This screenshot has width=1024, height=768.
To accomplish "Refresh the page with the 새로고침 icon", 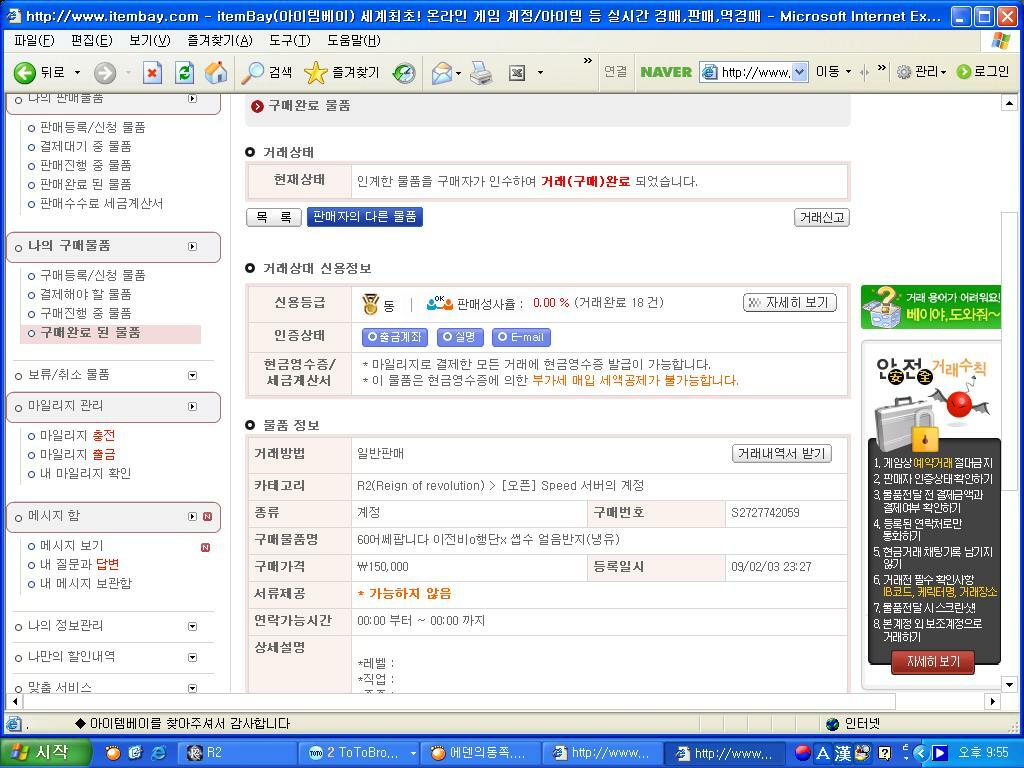I will 184,72.
